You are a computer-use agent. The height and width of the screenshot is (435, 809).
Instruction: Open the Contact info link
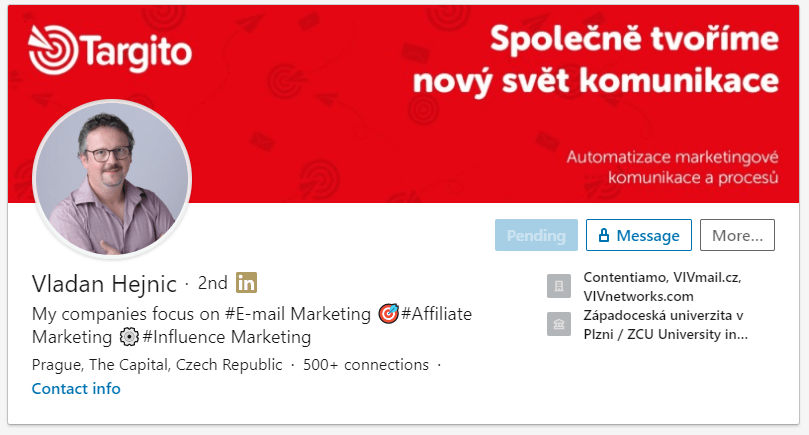coord(76,389)
